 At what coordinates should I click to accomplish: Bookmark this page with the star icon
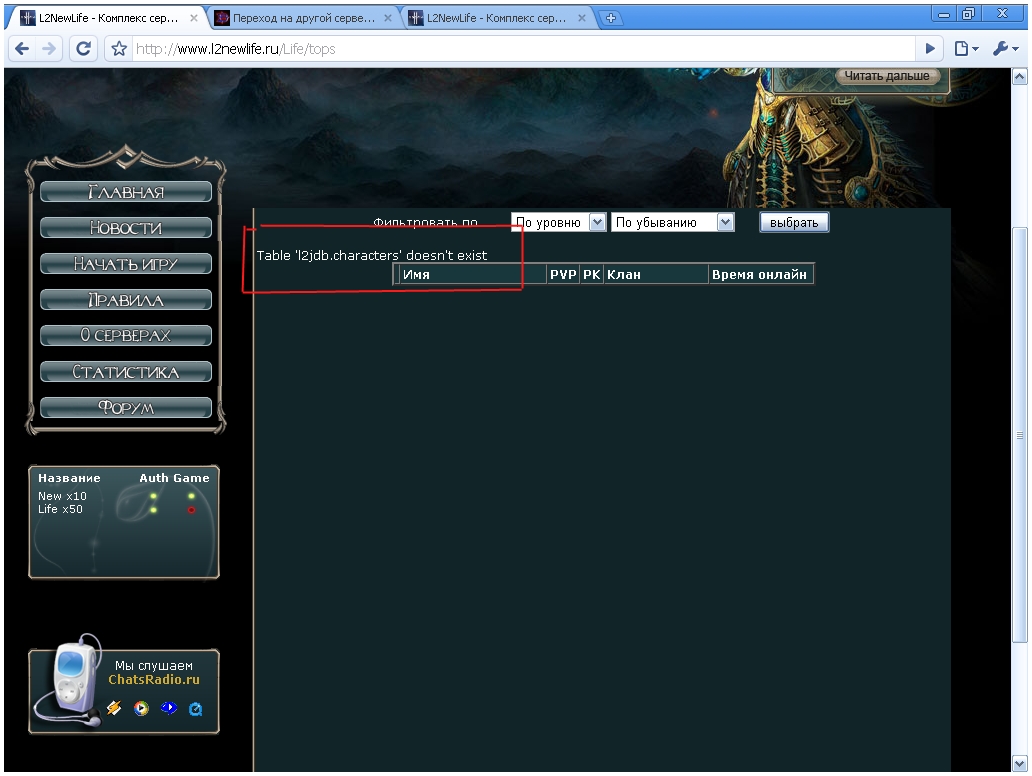[x=119, y=48]
